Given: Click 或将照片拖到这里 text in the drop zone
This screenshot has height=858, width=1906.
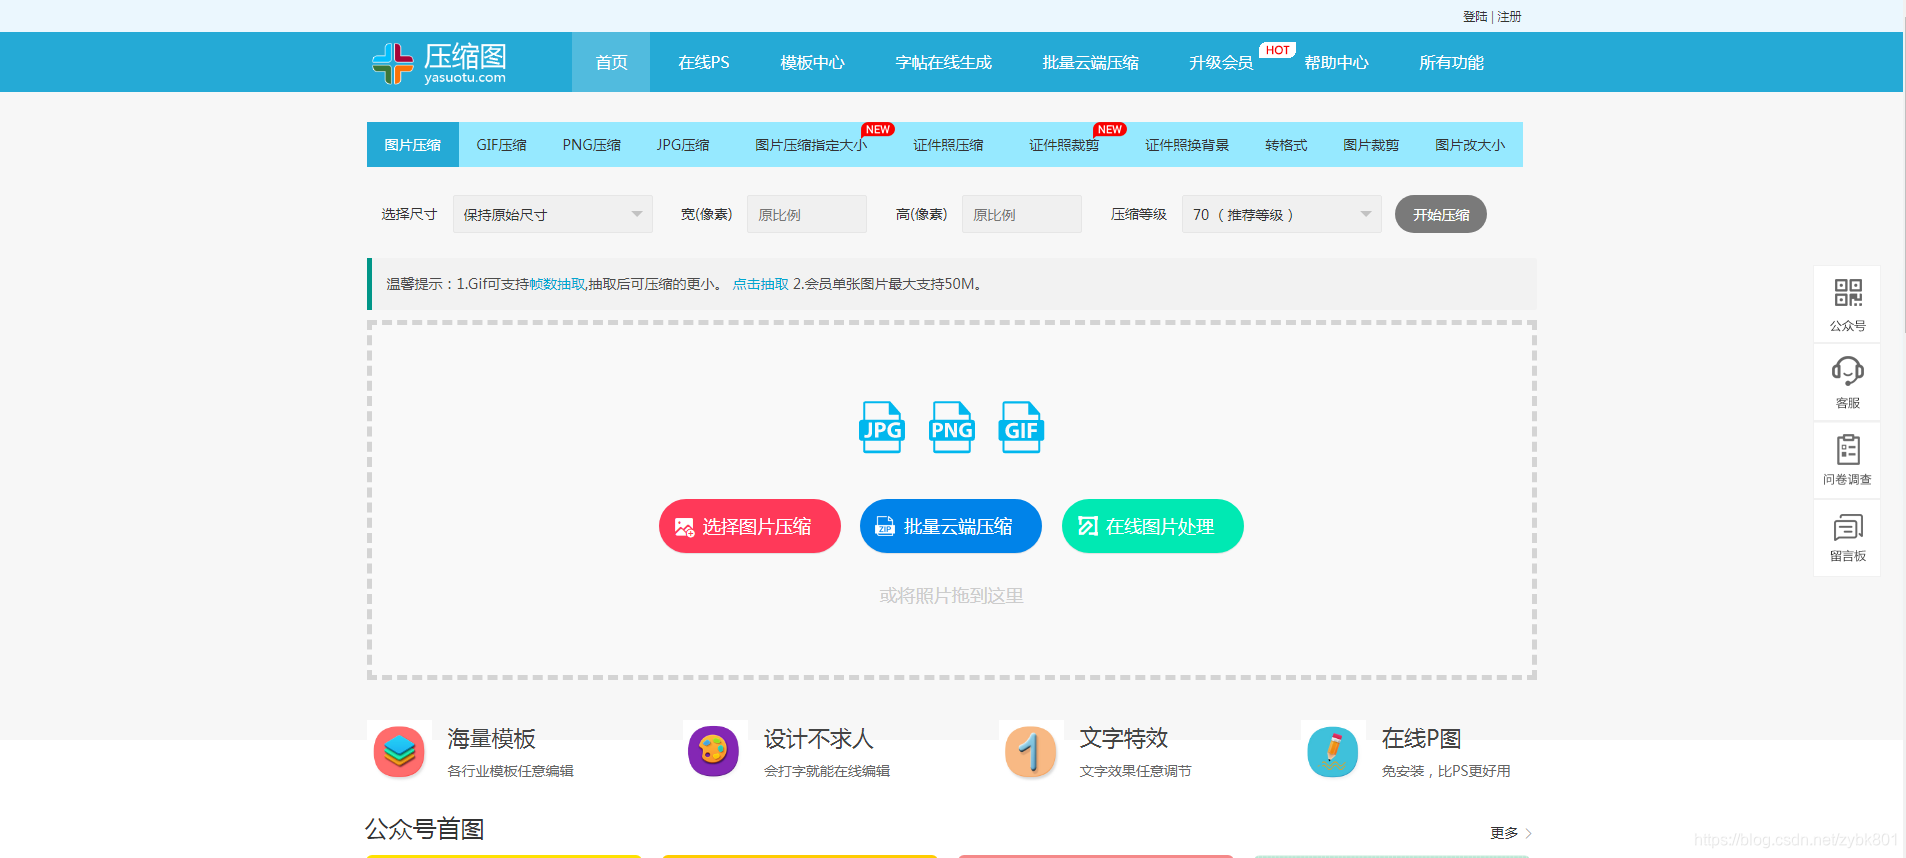Looking at the screenshot, I should click(951, 595).
